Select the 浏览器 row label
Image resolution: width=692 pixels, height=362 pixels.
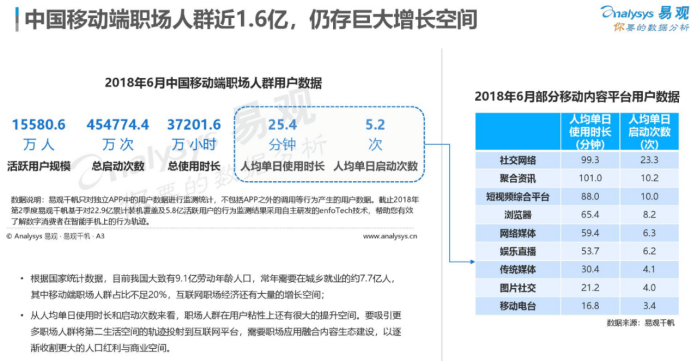pos(518,215)
